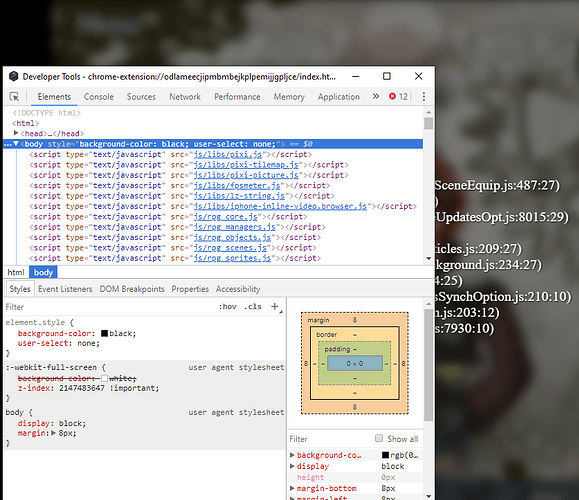
Task: Click the DevTools logo in the title bar
Action: pyautogui.click(x=14, y=76)
